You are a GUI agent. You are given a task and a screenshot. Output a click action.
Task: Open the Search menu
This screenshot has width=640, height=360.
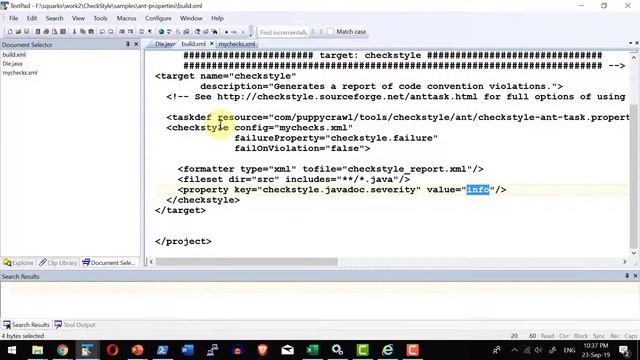point(54,18)
